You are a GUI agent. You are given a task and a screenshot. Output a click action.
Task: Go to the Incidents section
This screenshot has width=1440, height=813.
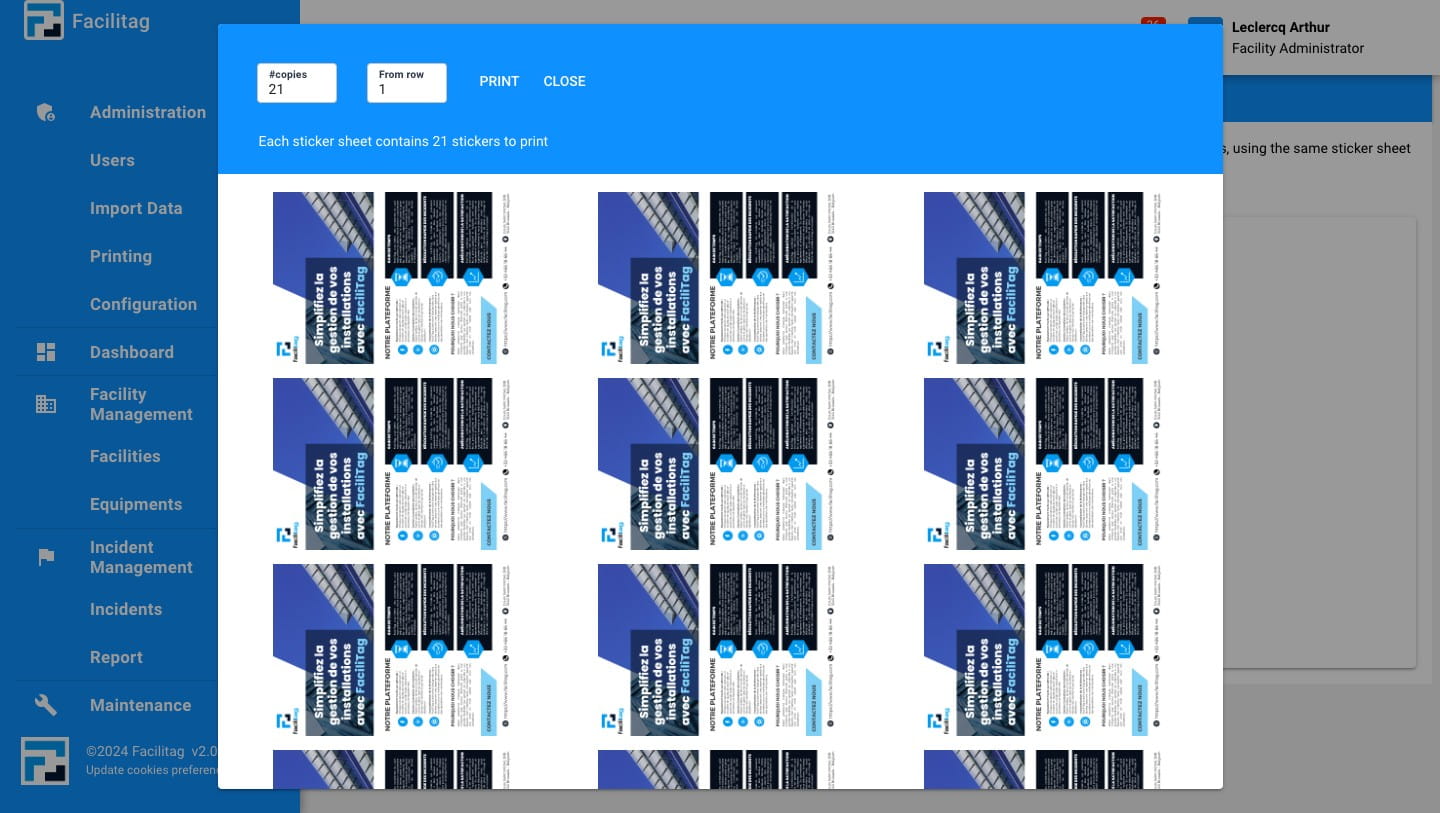126,609
